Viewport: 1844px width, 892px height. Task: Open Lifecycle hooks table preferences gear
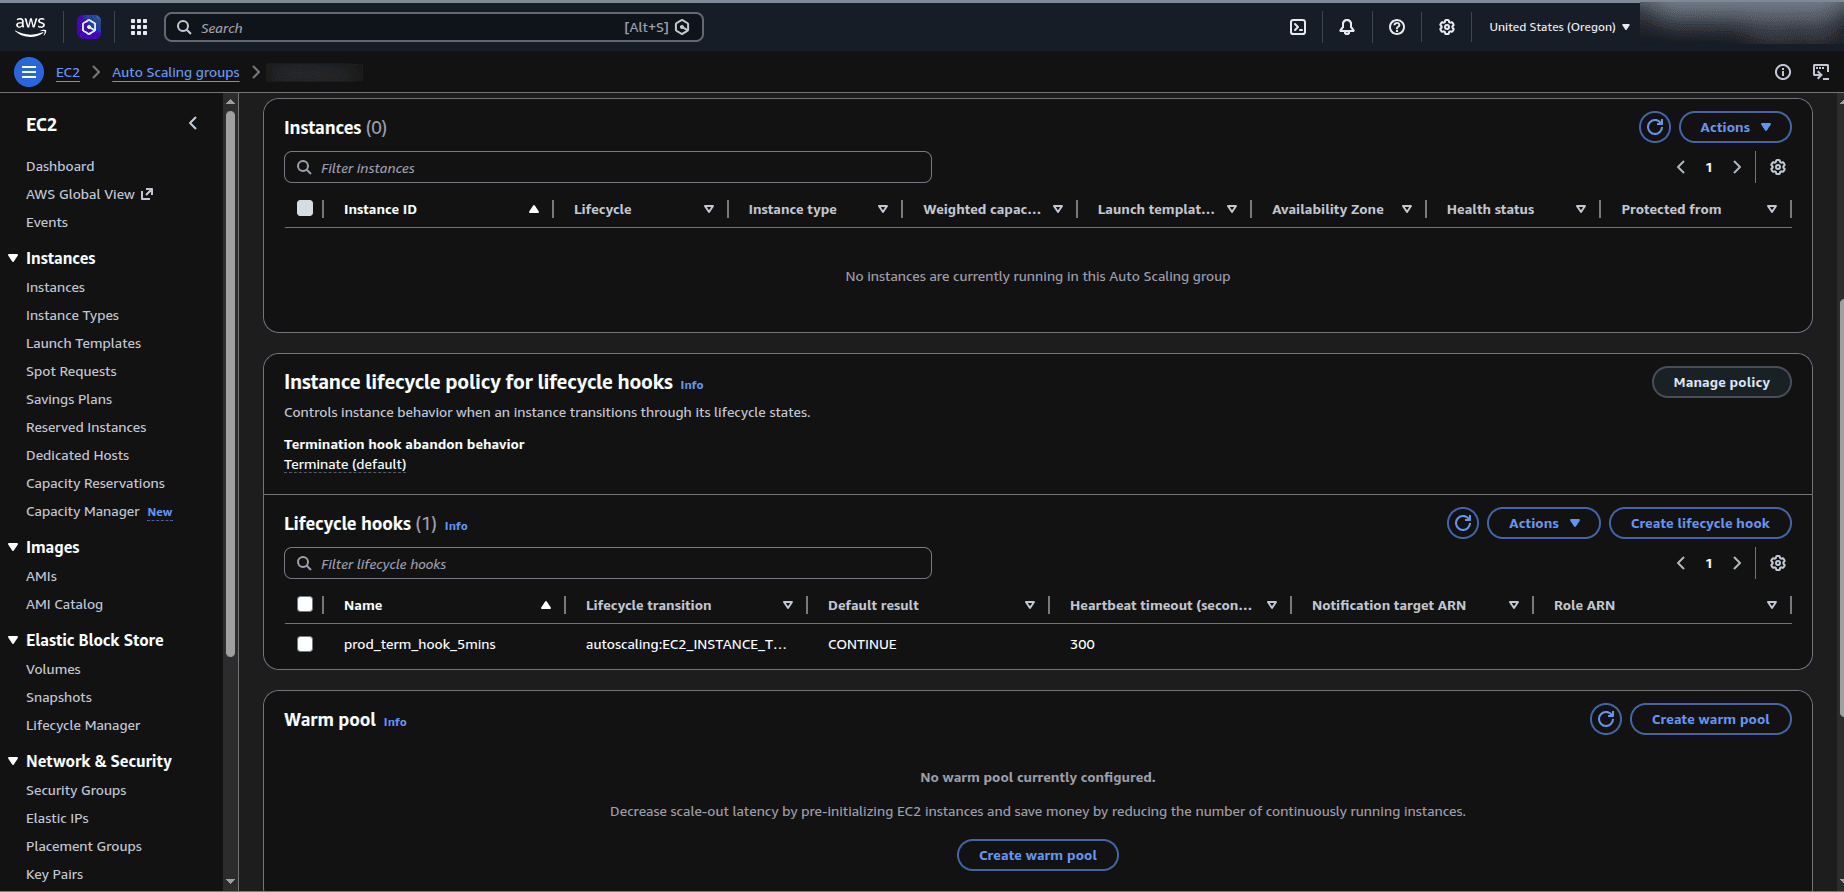[x=1778, y=563]
